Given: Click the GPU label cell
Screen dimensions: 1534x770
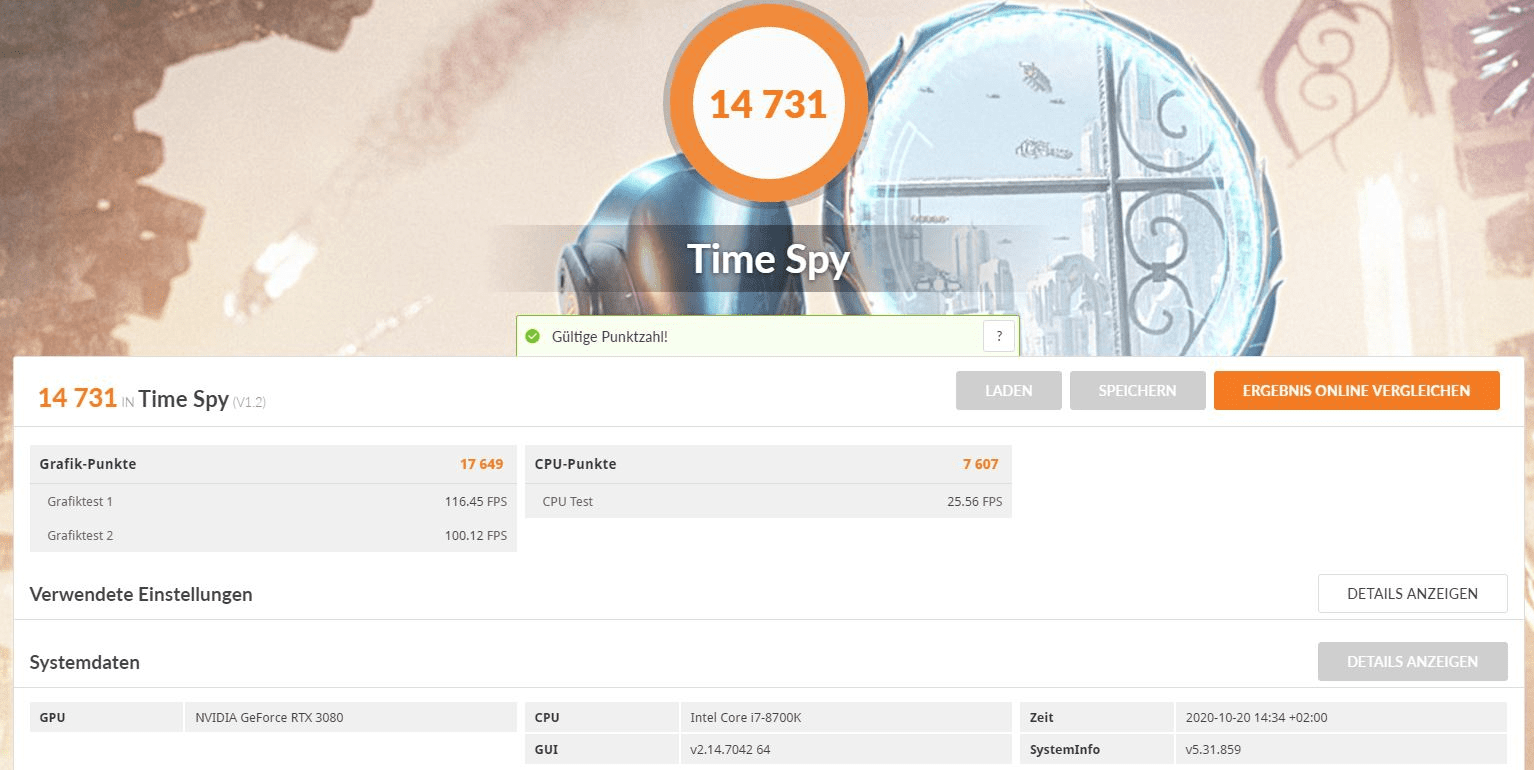Looking at the screenshot, I should coord(107,717).
